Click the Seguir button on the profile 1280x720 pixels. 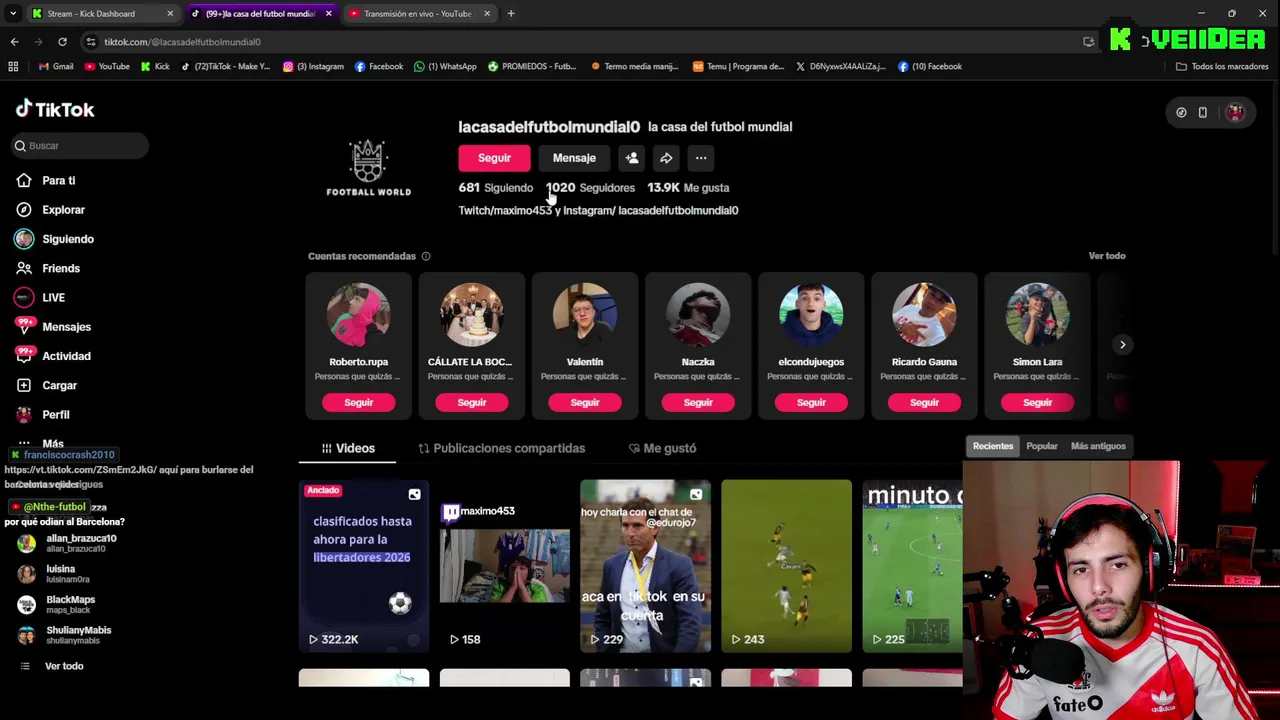pos(494,158)
